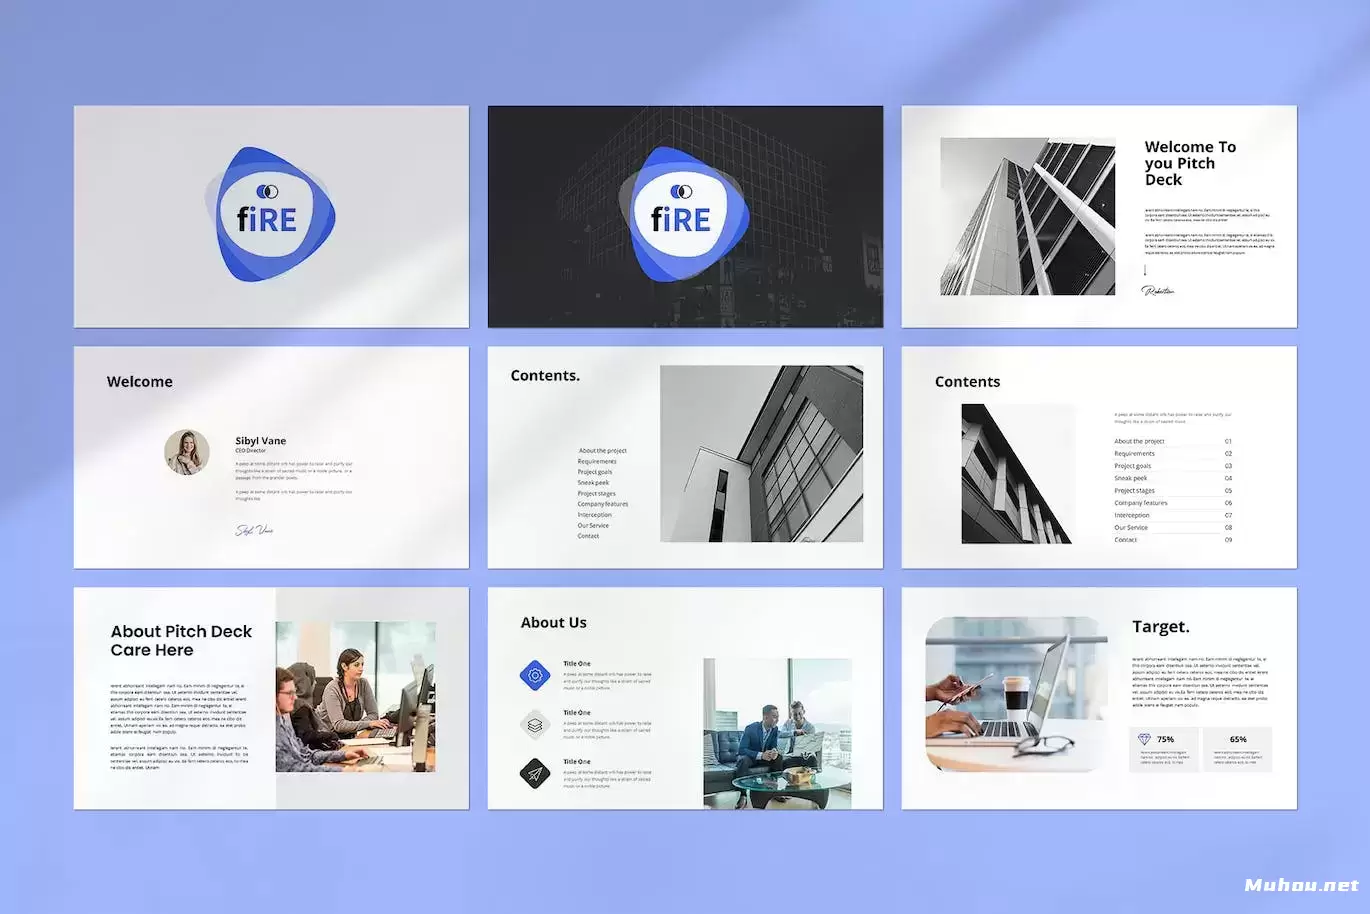Select the grey layers diamond icon in About Us

[535, 725]
